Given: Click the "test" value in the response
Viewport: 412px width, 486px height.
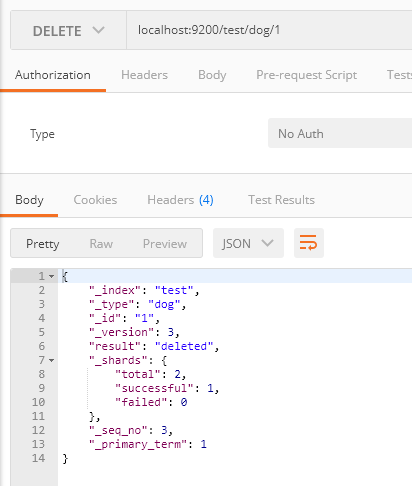Looking at the screenshot, I should tap(174, 290).
